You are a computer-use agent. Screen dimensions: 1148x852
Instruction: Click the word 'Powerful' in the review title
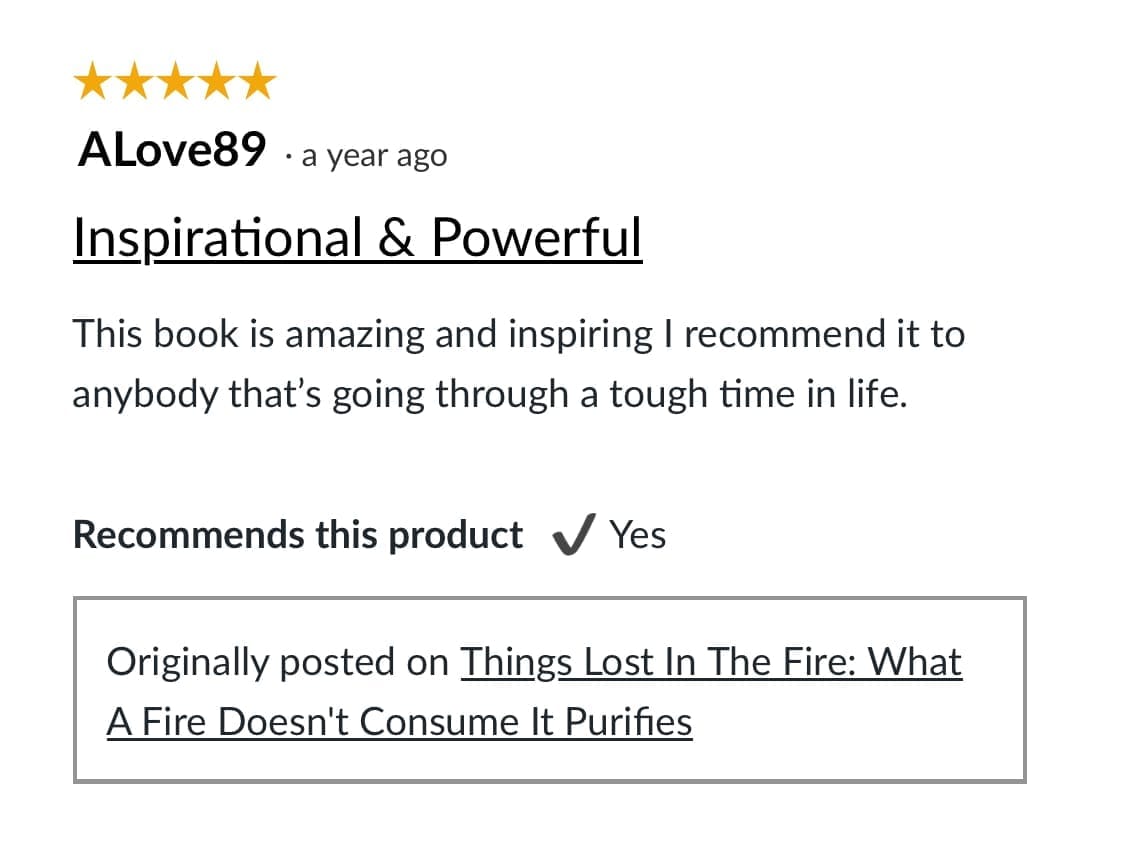536,238
